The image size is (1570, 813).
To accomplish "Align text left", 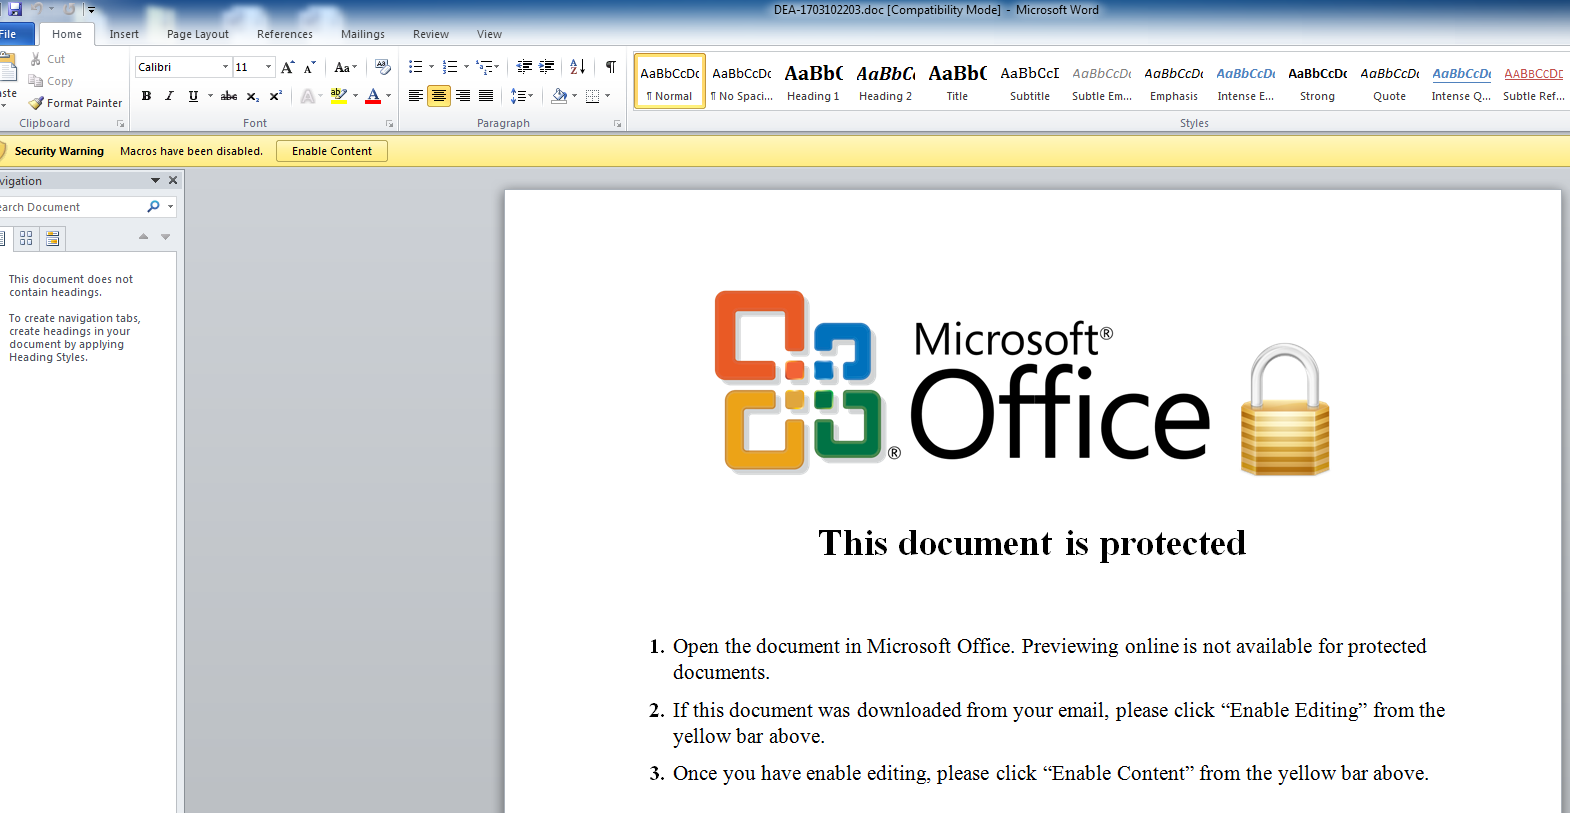I will pos(416,96).
